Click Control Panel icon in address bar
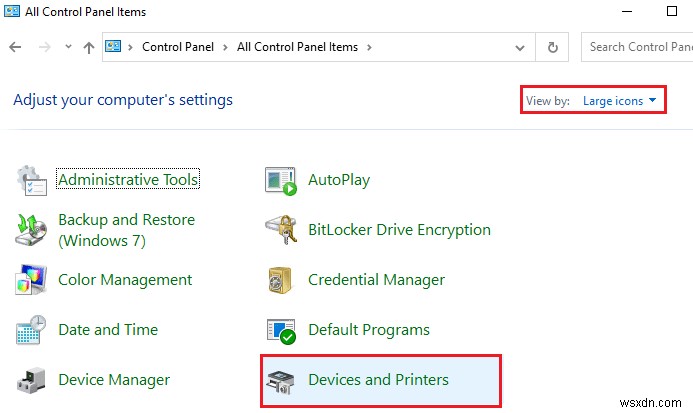Image resolution: width=693 pixels, height=413 pixels. point(113,46)
